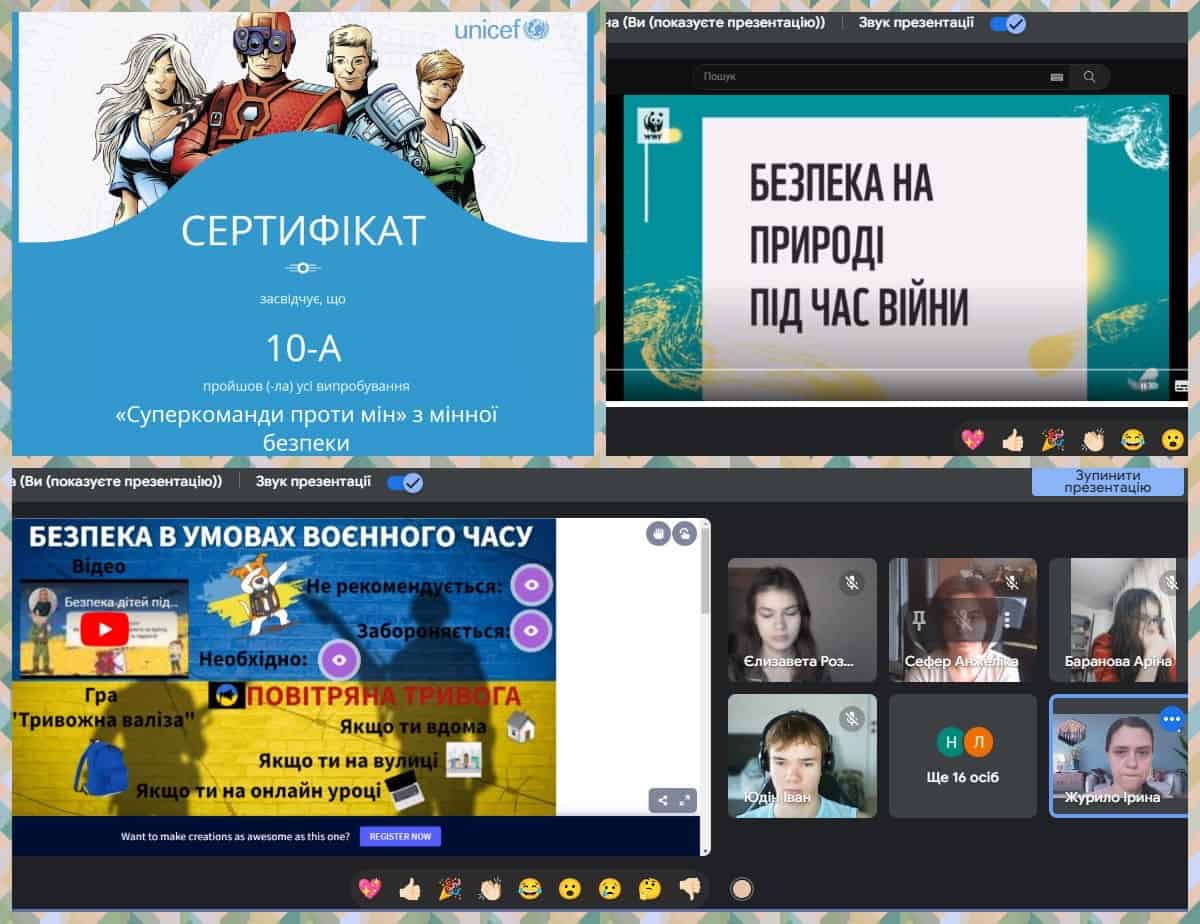The height and width of the screenshot is (924, 1200).
Task: Toggle subtitles icon on the WWF video
Action: pyautogui.click(x=1181, y=385)
